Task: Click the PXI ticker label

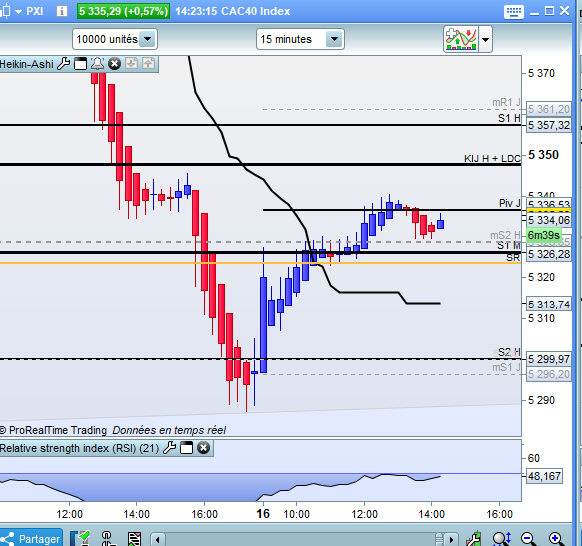Action: (x=35, y=11)
